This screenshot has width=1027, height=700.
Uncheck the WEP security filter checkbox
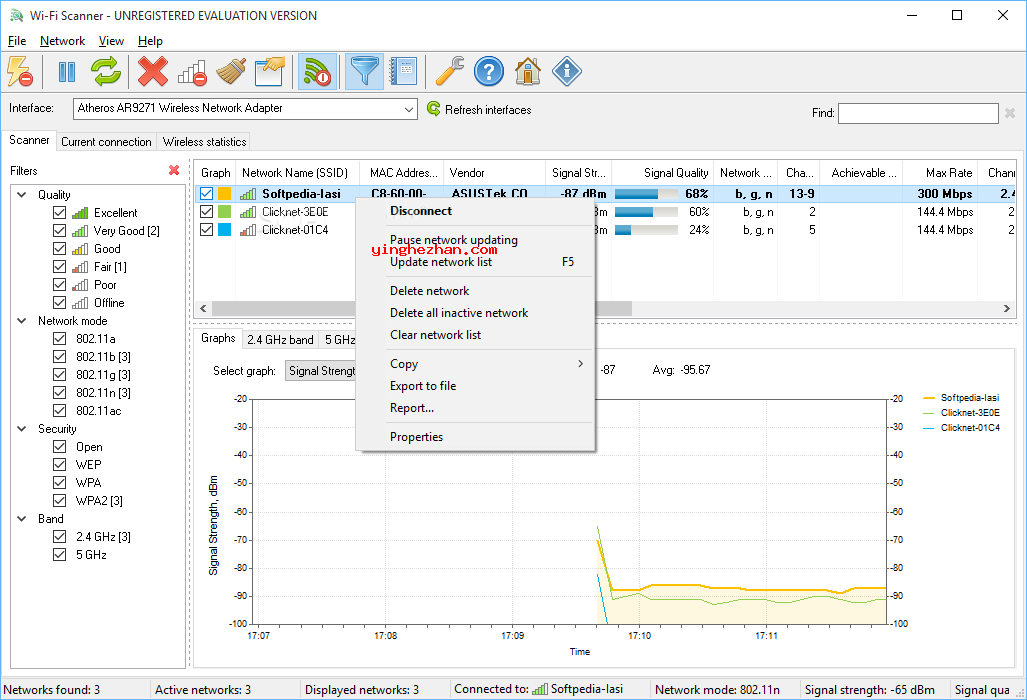click(60, 464)
